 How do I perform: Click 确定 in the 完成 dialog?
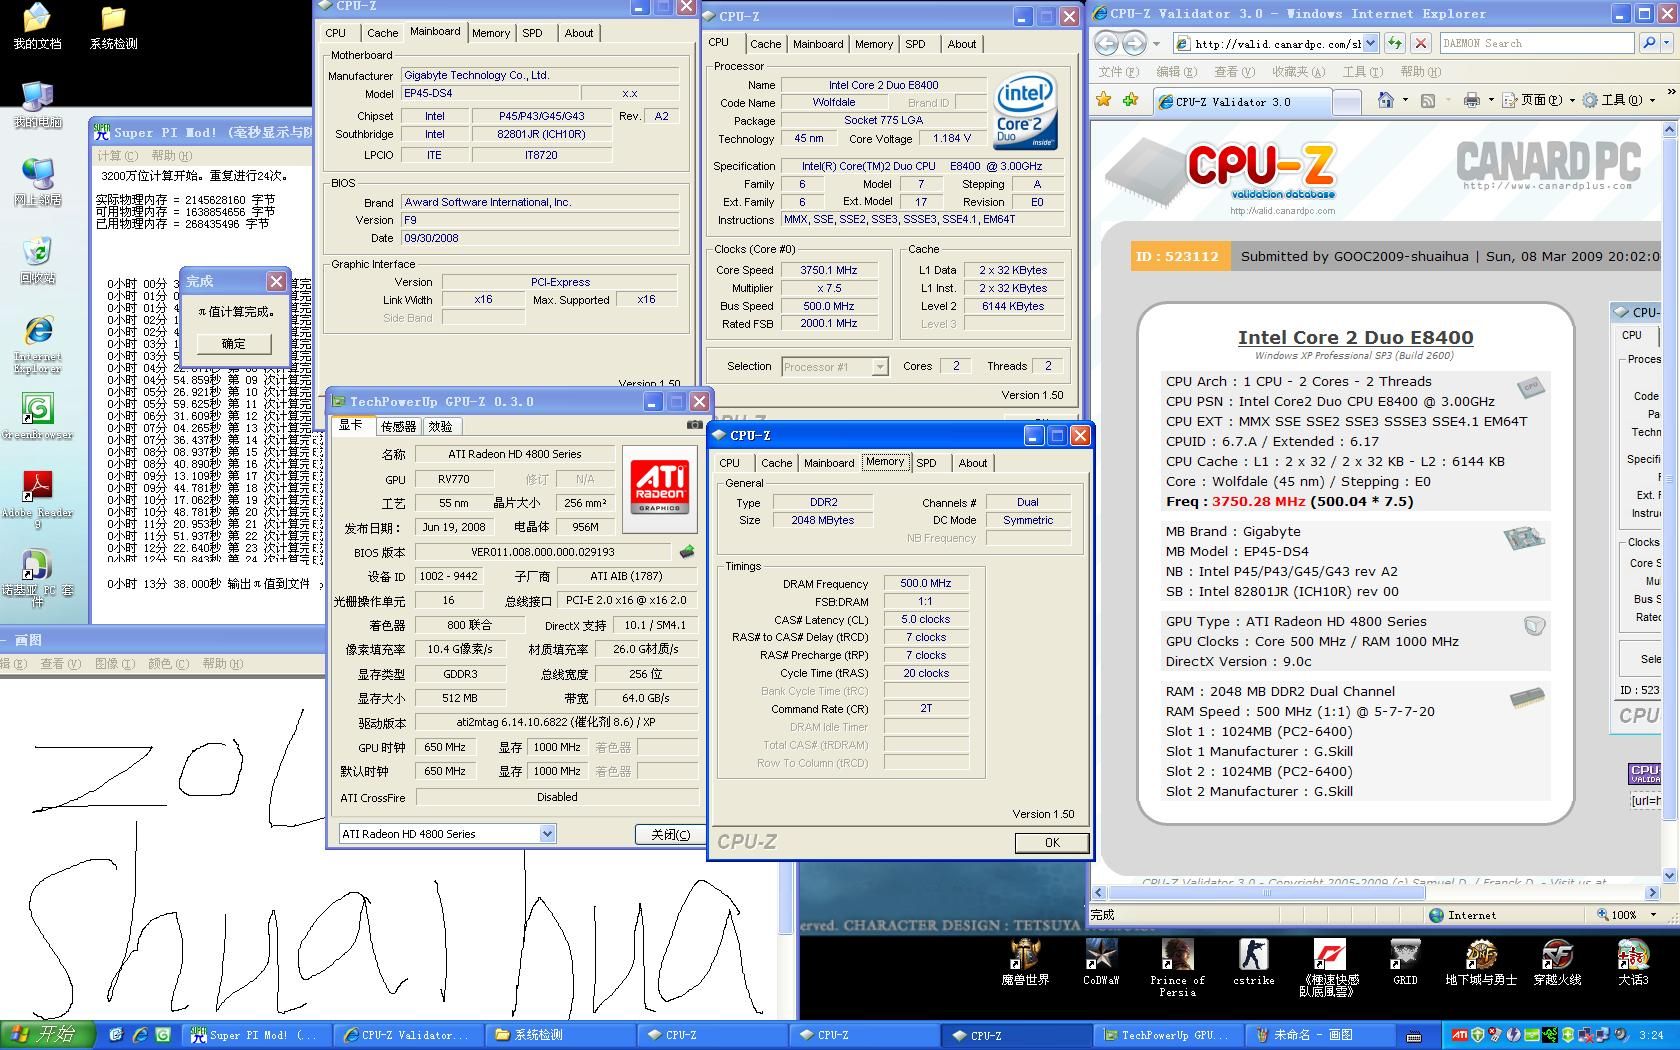tap(233, 343)
